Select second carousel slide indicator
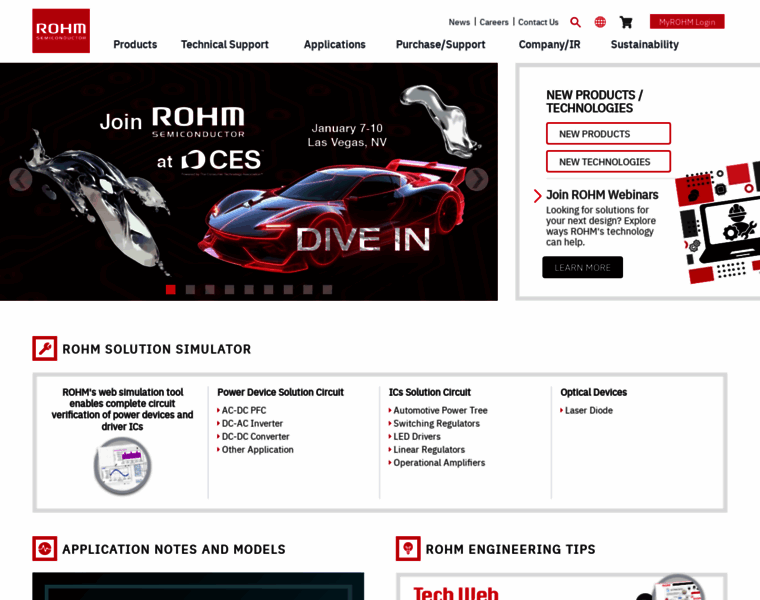Viewport: 760px width, 600px height. [x=190, y=289]
